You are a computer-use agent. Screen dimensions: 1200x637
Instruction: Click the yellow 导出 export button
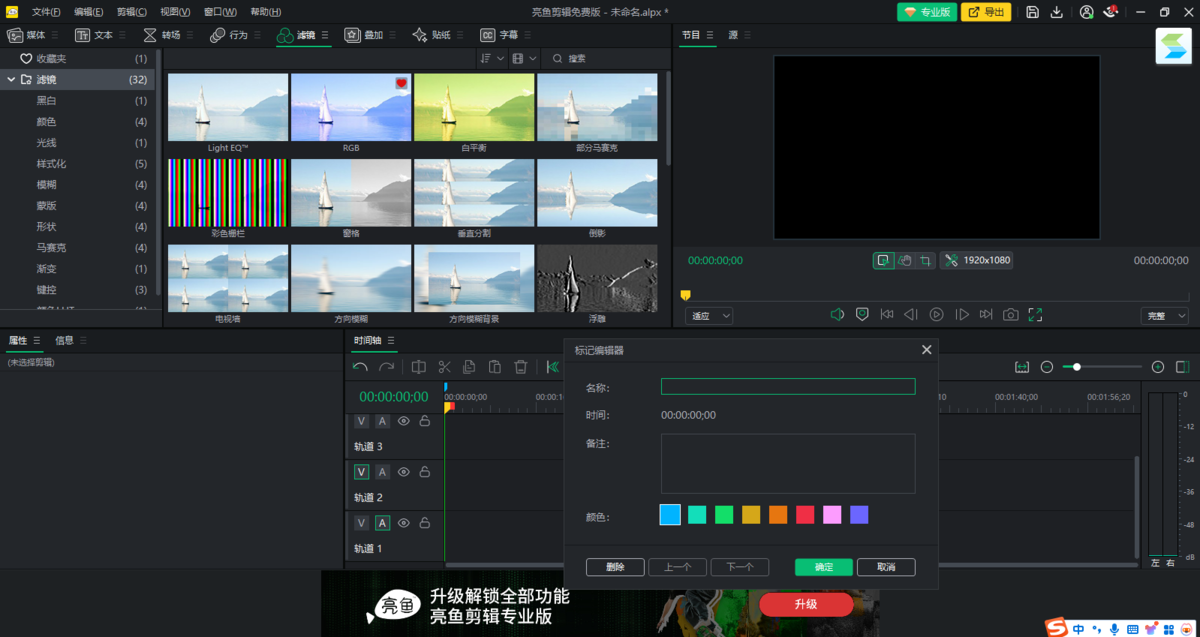point(986,12)
